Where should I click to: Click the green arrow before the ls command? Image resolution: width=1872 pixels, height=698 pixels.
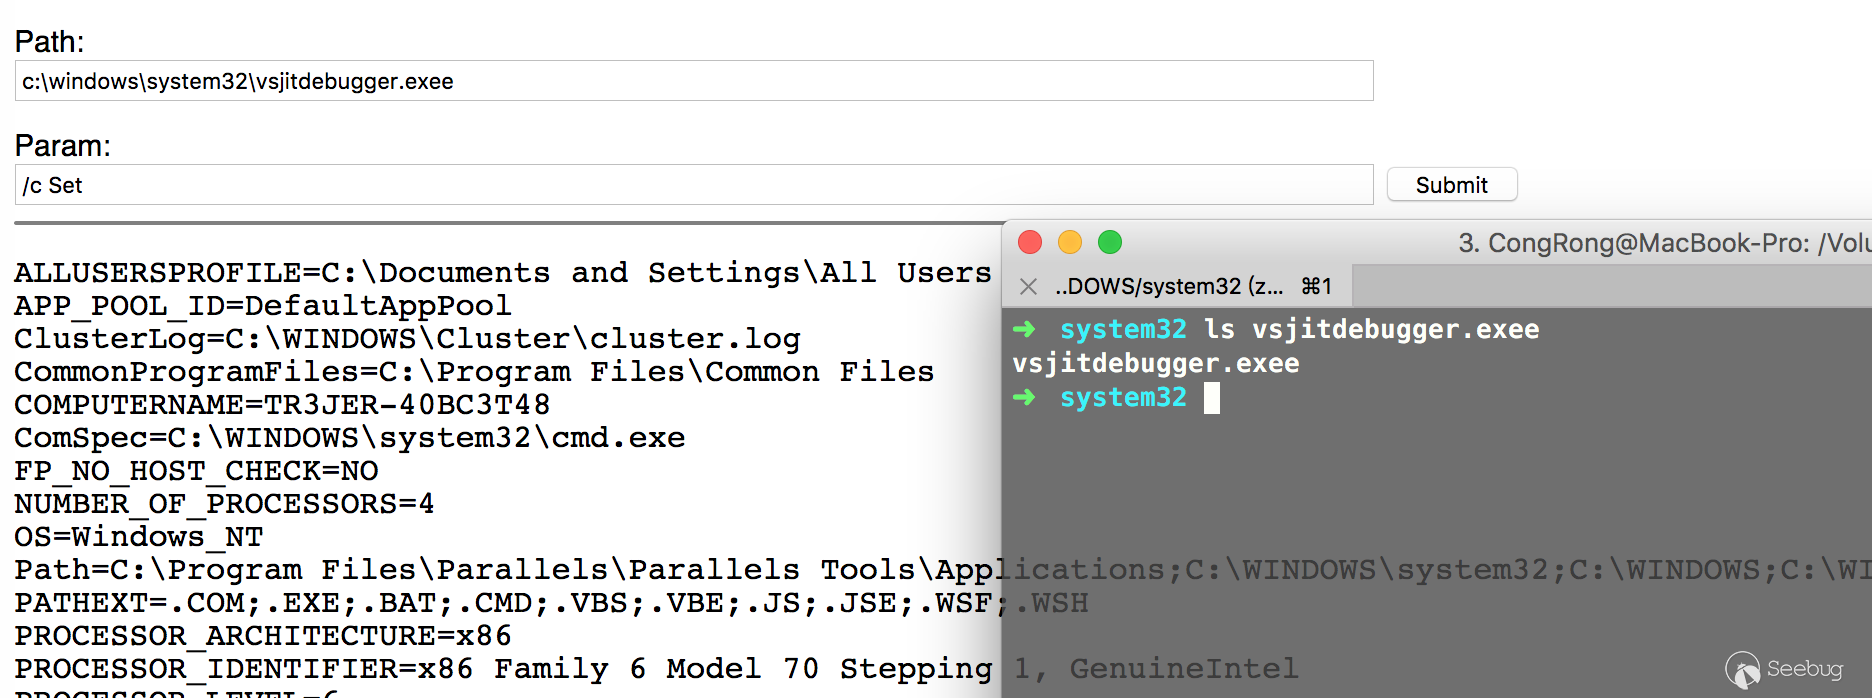point(1024,329)
